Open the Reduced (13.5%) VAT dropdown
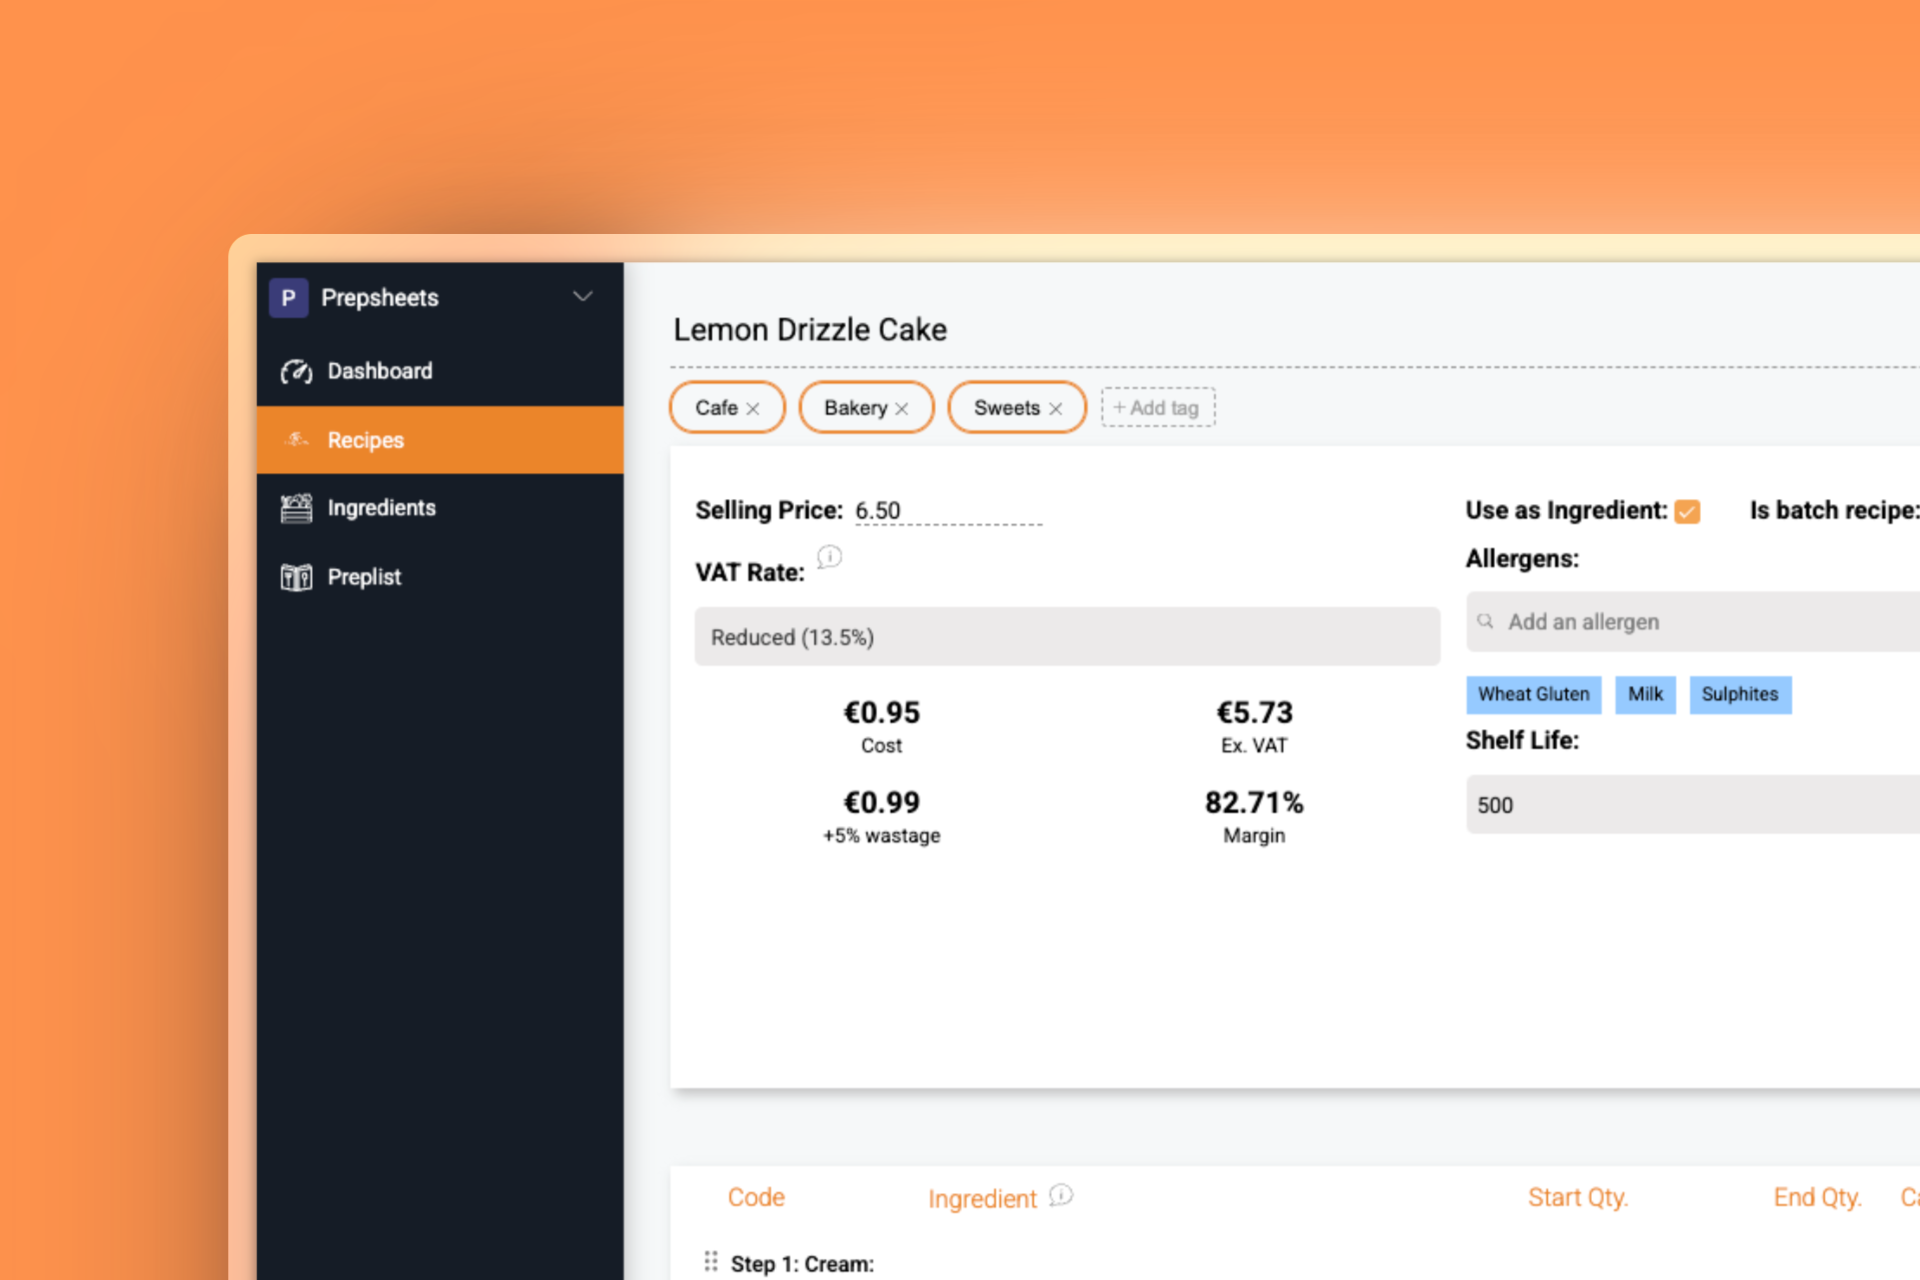 1067,637
